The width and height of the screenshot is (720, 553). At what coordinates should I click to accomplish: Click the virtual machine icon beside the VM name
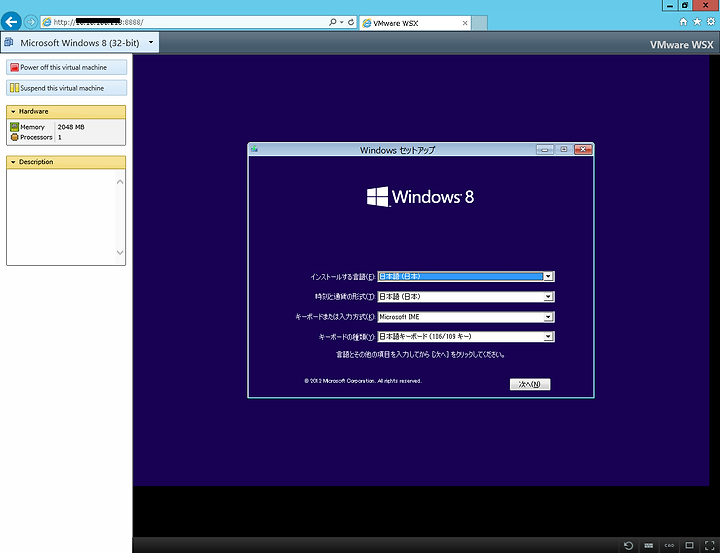(8, 42)
